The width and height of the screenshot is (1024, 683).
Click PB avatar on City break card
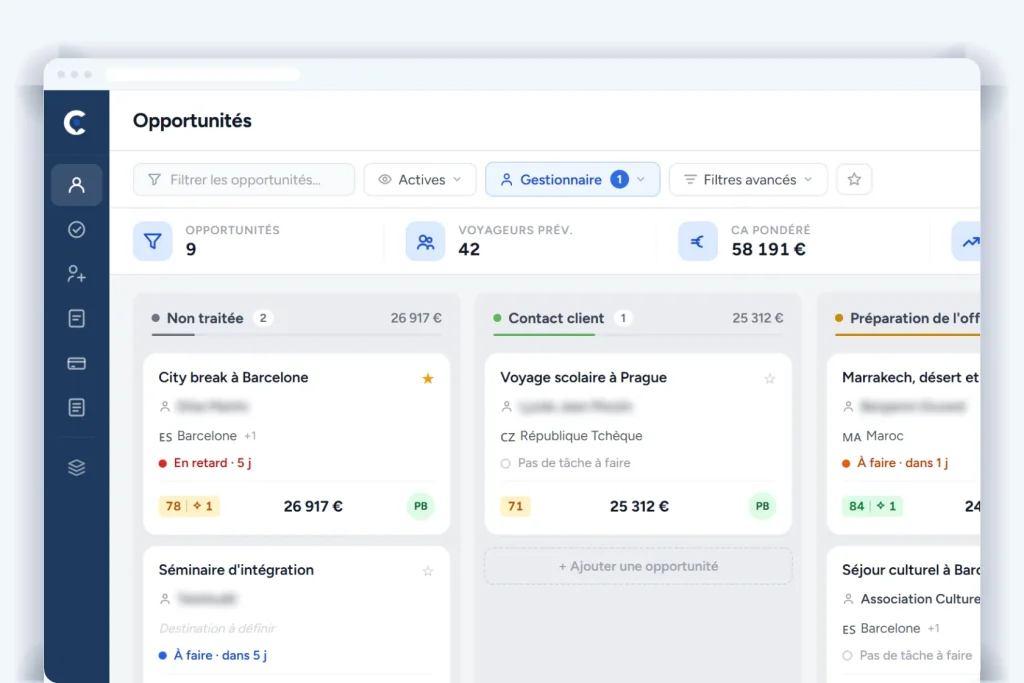(x=421, y=506)
